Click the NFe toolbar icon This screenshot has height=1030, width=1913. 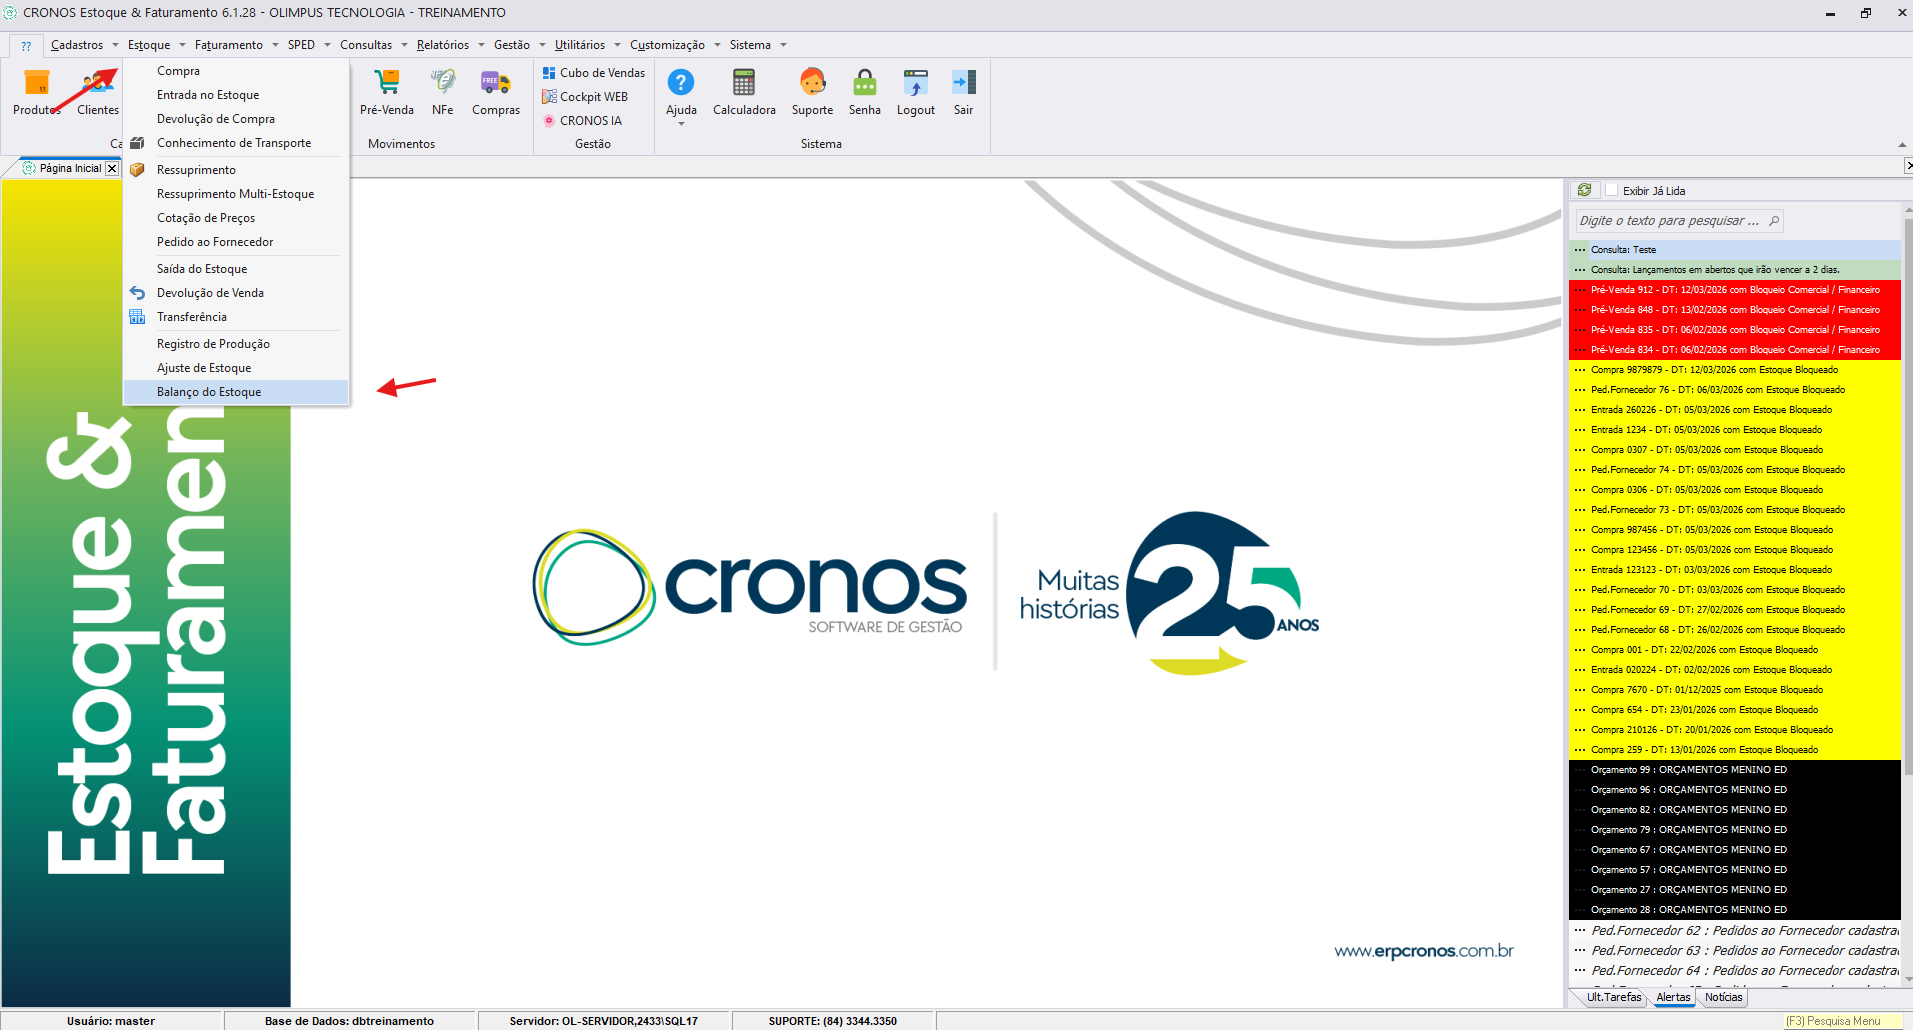point(442,84)
